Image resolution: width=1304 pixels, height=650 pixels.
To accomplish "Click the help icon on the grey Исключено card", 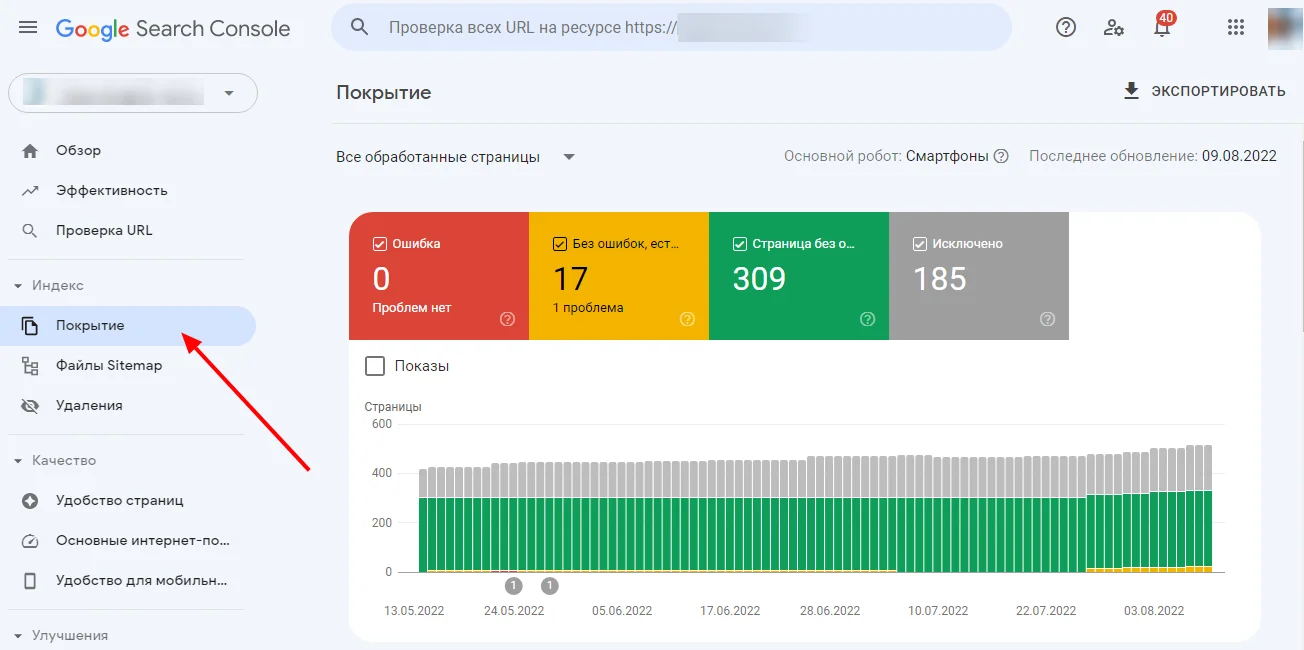I will [x=1047, y=319].
